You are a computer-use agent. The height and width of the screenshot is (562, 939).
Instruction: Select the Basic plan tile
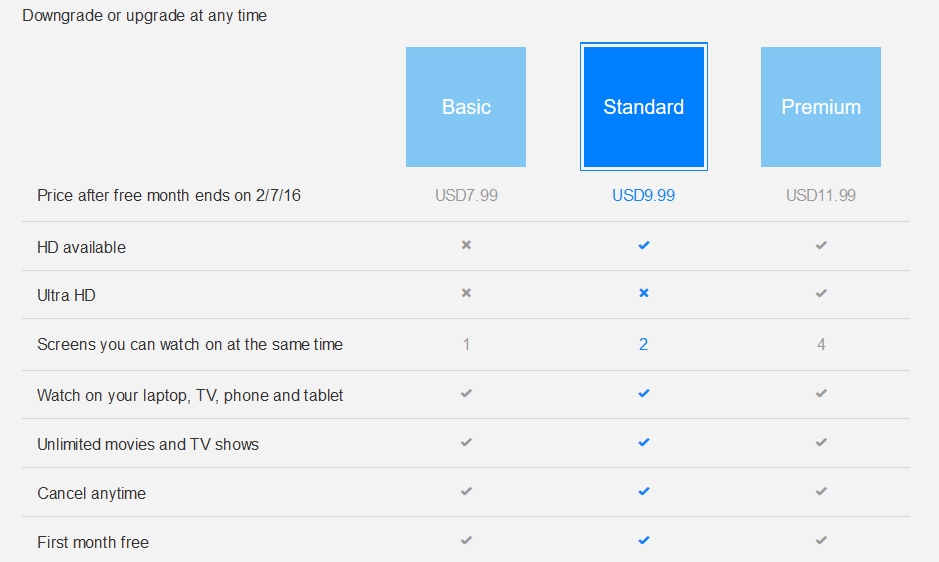pos(466,107)
